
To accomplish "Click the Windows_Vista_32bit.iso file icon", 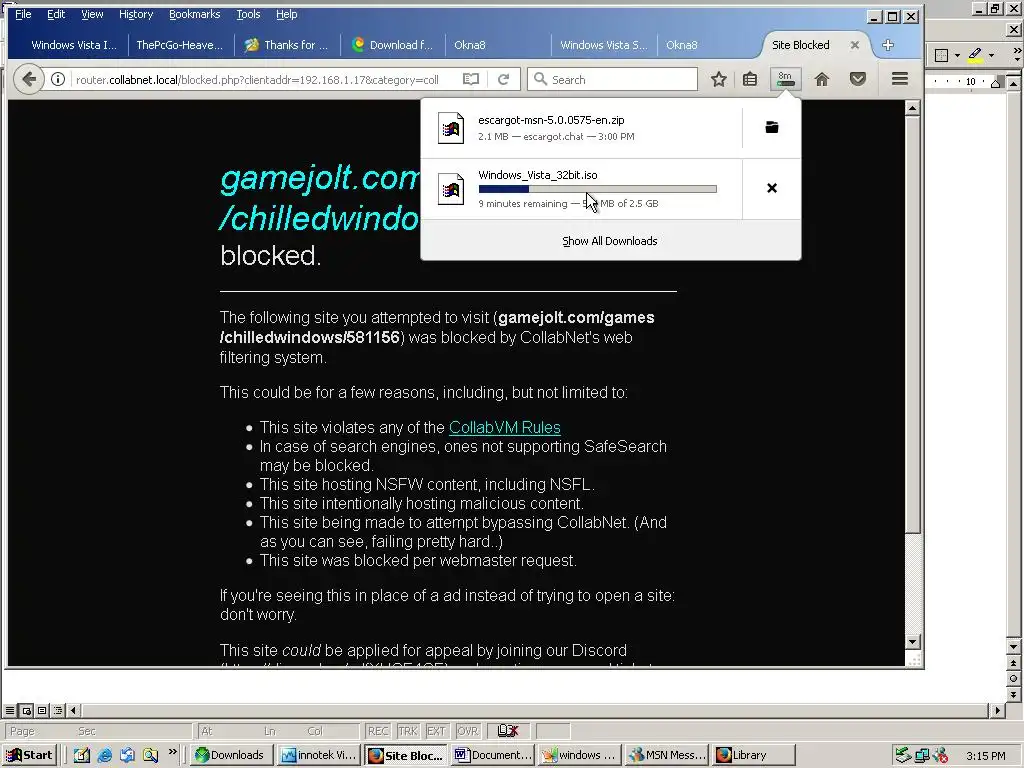I will click(x=451, y=189).
